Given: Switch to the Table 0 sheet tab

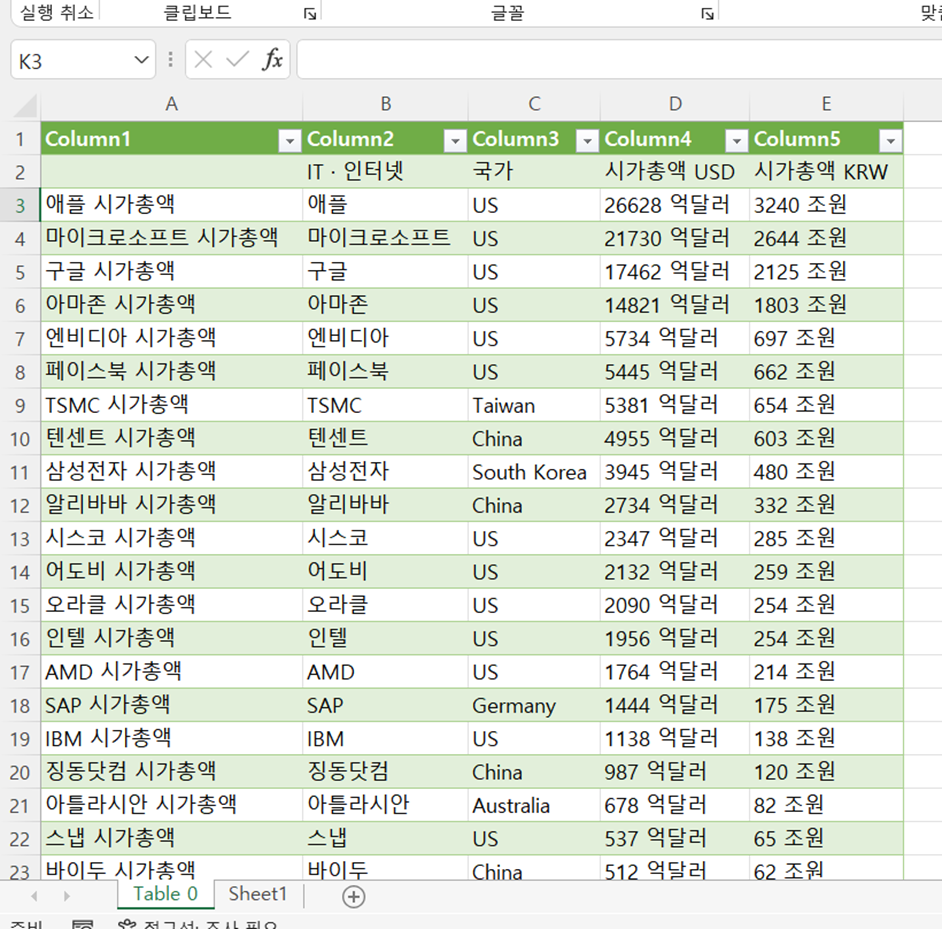Looking at the screenshot, I should (165, 894).
